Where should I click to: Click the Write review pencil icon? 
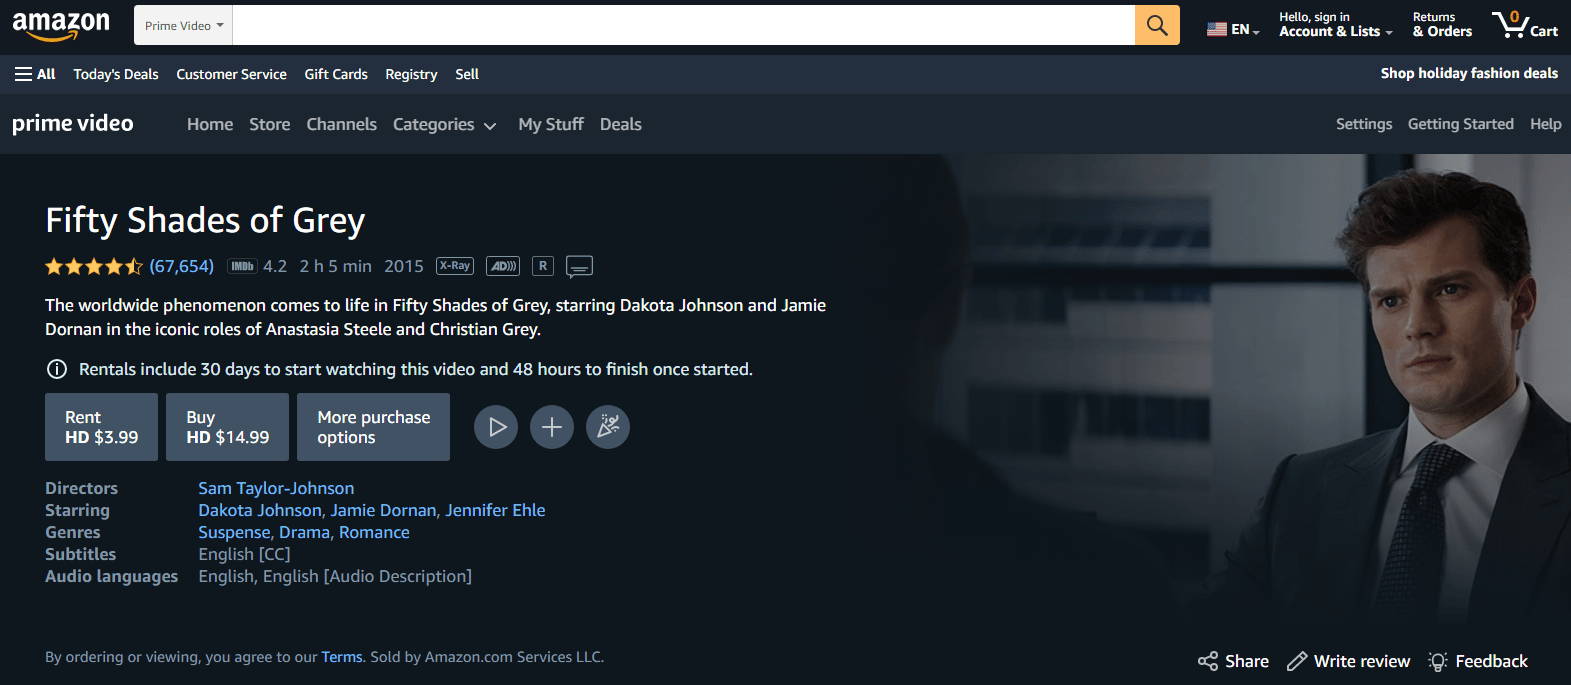coord(1297,661)
